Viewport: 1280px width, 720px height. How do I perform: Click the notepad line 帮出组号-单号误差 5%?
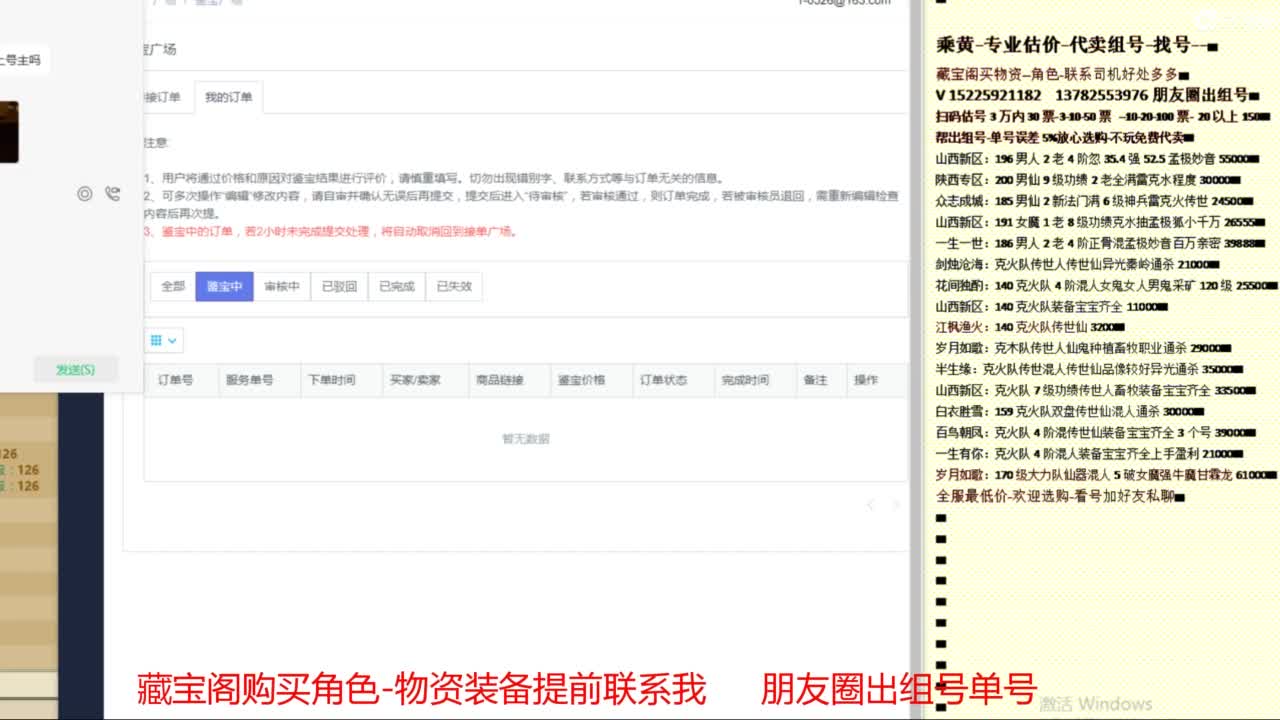(1065, 138)
